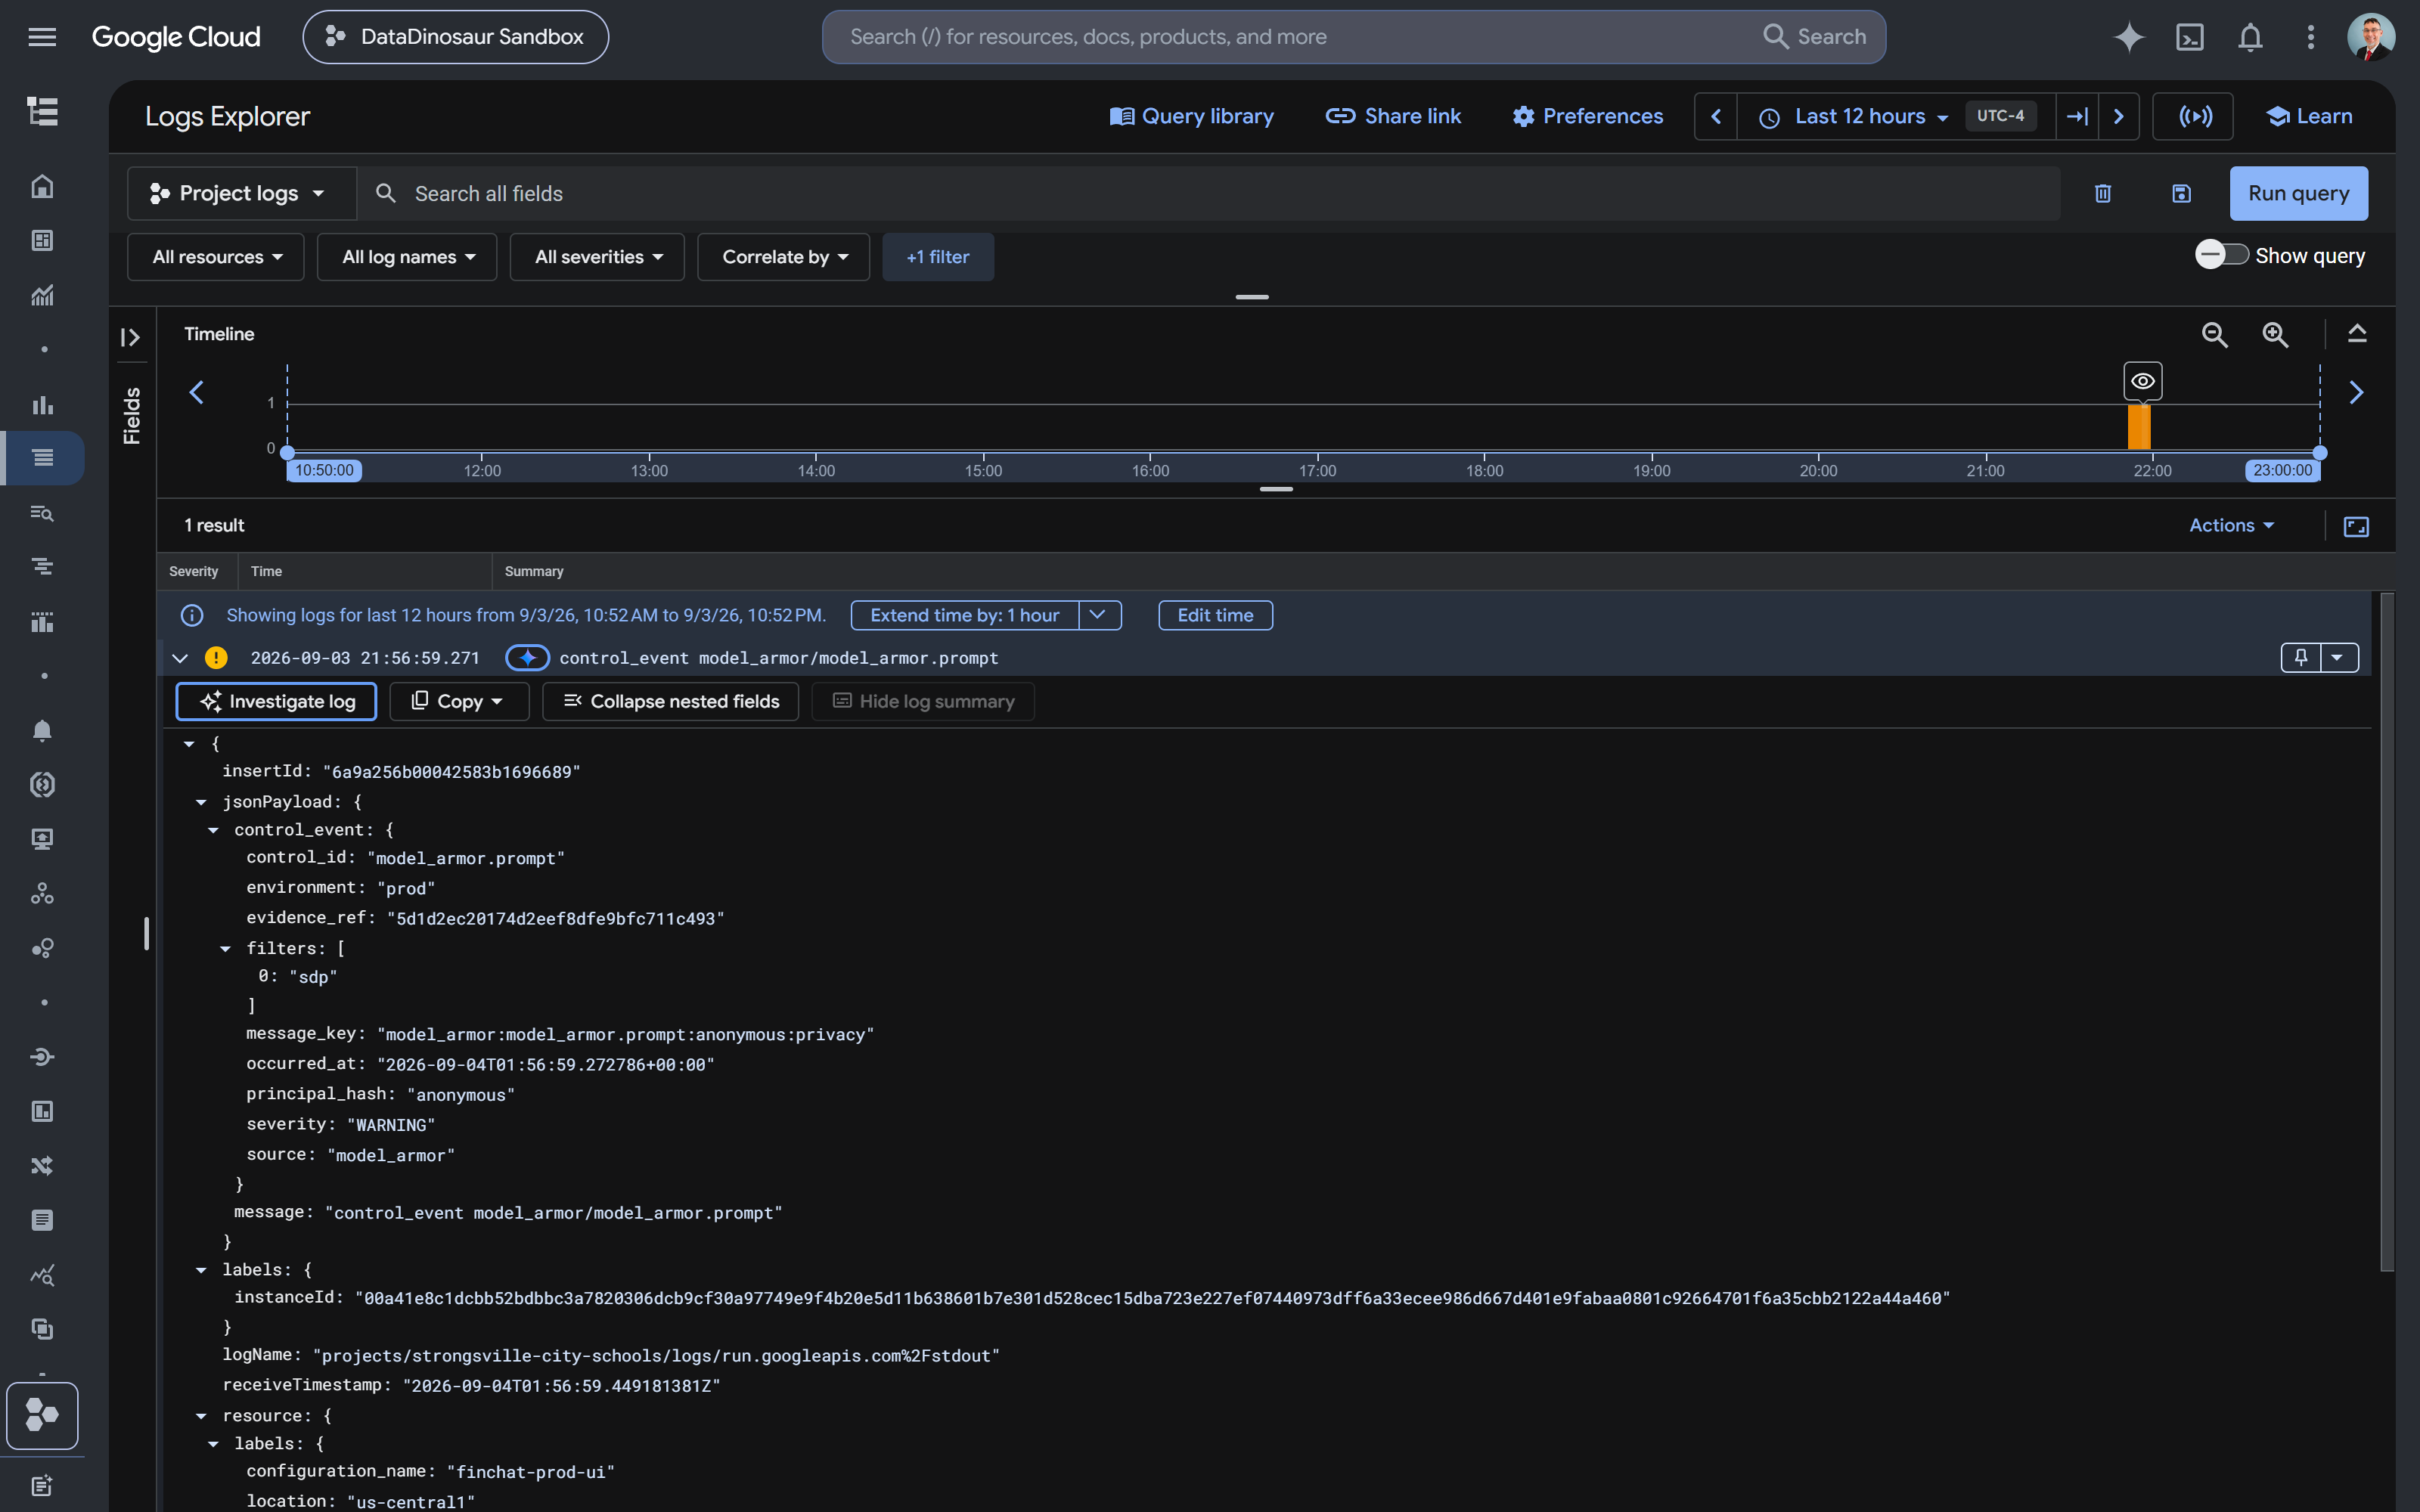Open the Correlate by dropdown
This screenshot has height=1512, width=2420.
tap(783, 257)
